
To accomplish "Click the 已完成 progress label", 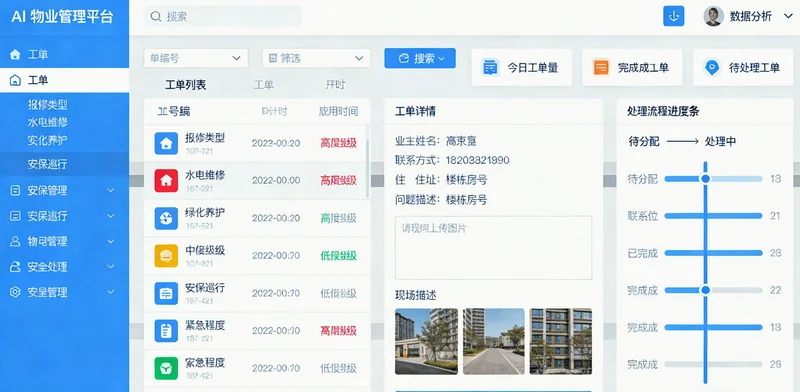I will (x=642, y=253).
